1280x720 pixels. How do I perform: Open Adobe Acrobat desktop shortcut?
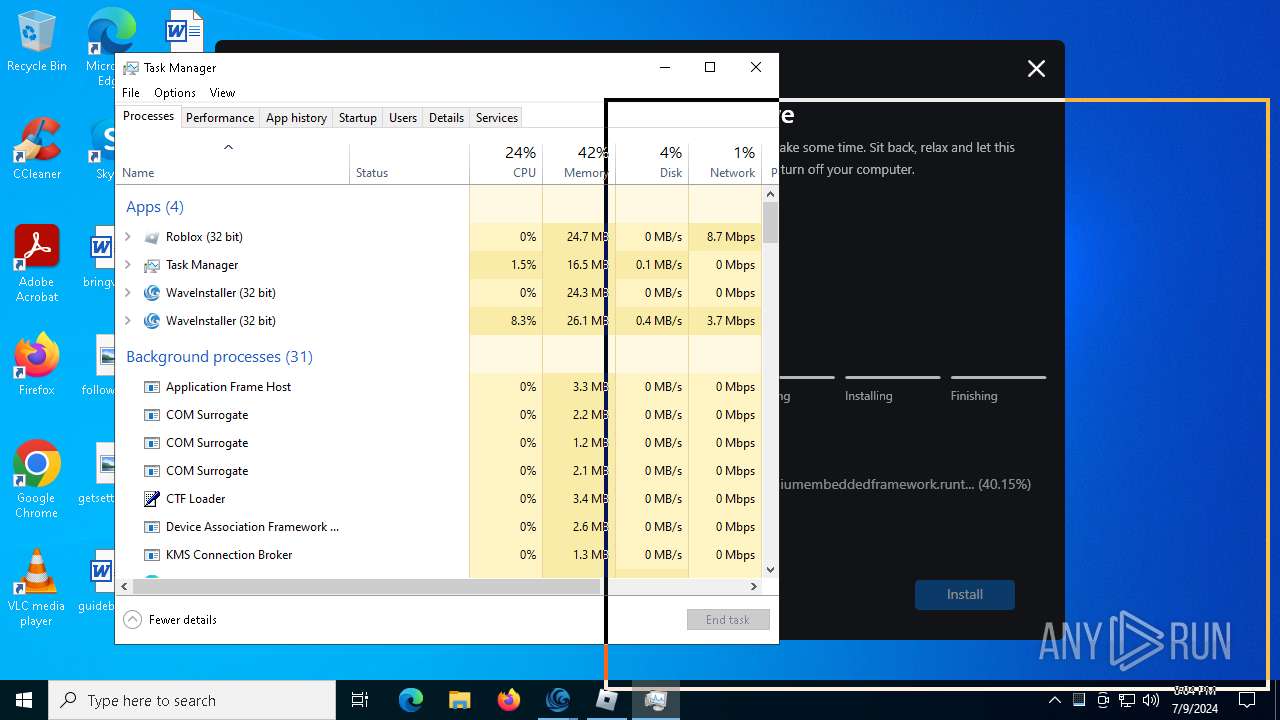coord(36,263)
